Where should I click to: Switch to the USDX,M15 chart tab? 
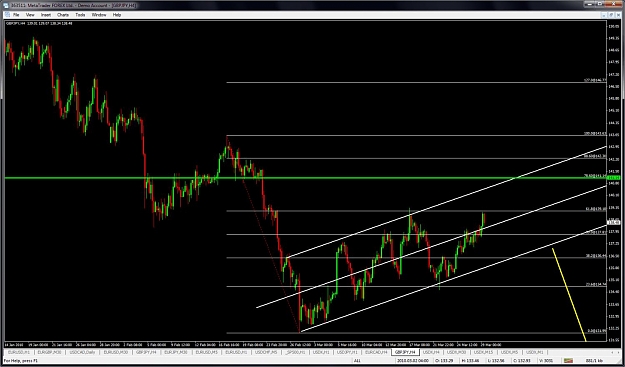pos(483,352)
